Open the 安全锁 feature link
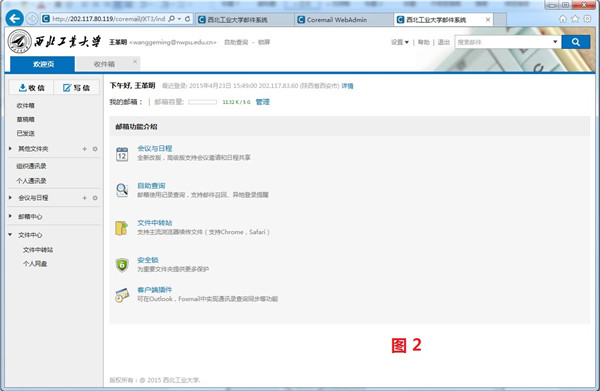 click(x=148, y=260)
